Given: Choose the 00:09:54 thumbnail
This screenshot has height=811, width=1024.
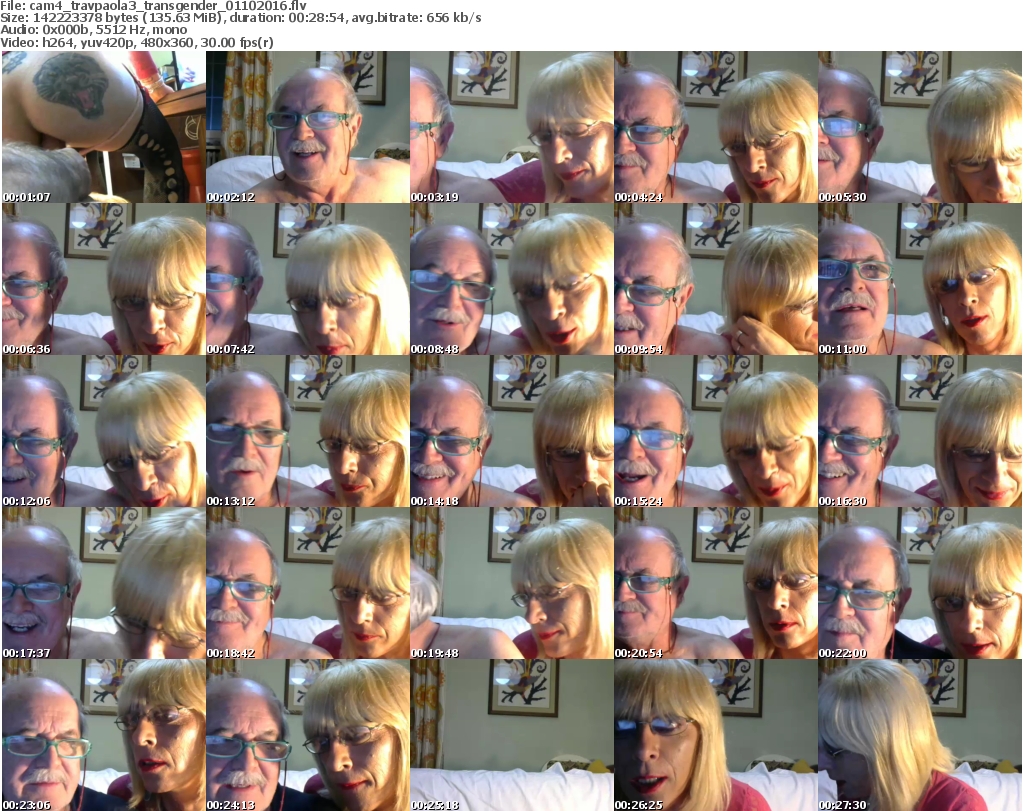Looking at the screenshot, I should [x=716, y=279].
